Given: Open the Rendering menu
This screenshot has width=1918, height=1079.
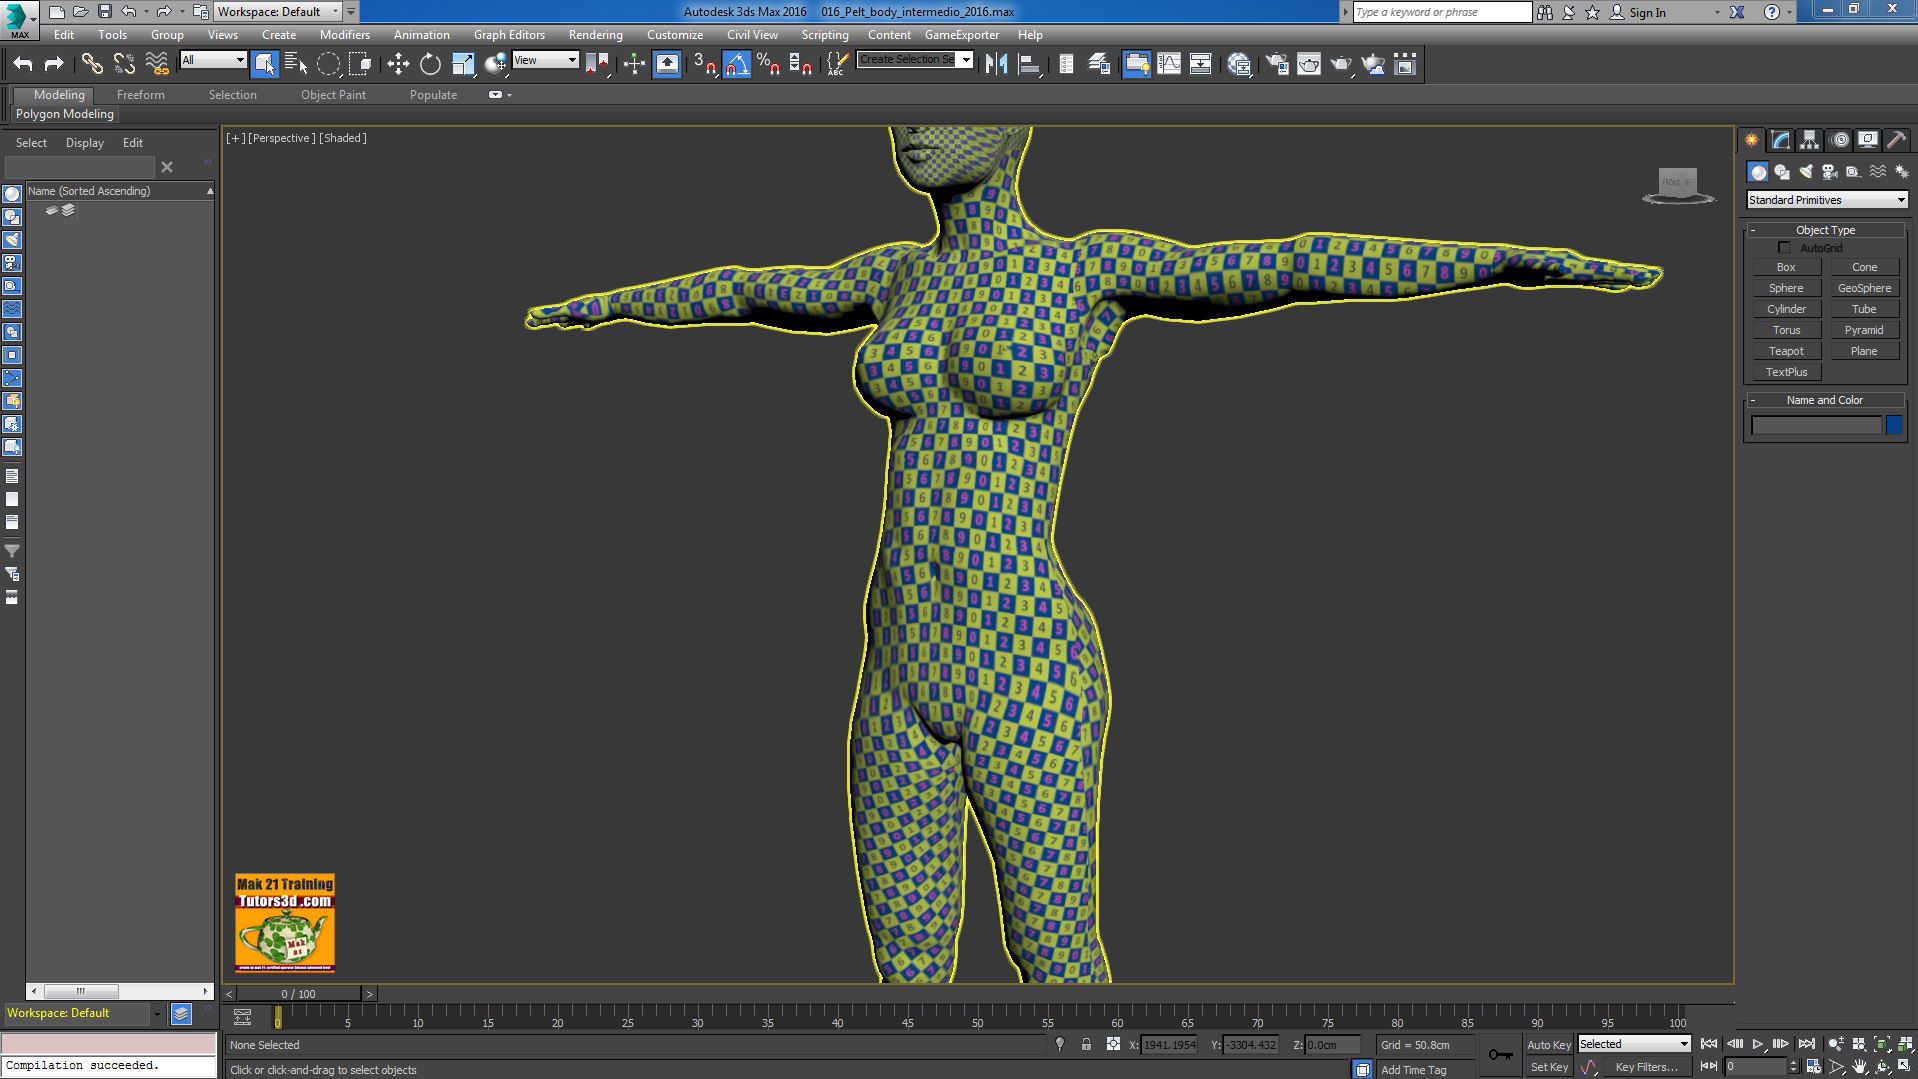Looking at the screenshot, I should pyautogui.click(x=595, y=35).
